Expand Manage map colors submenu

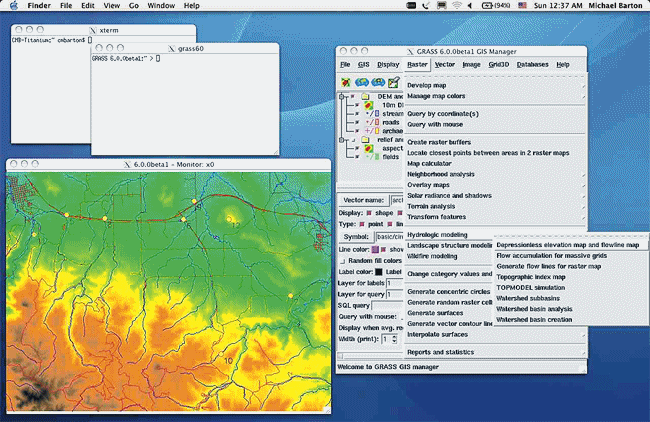point(495,96)
